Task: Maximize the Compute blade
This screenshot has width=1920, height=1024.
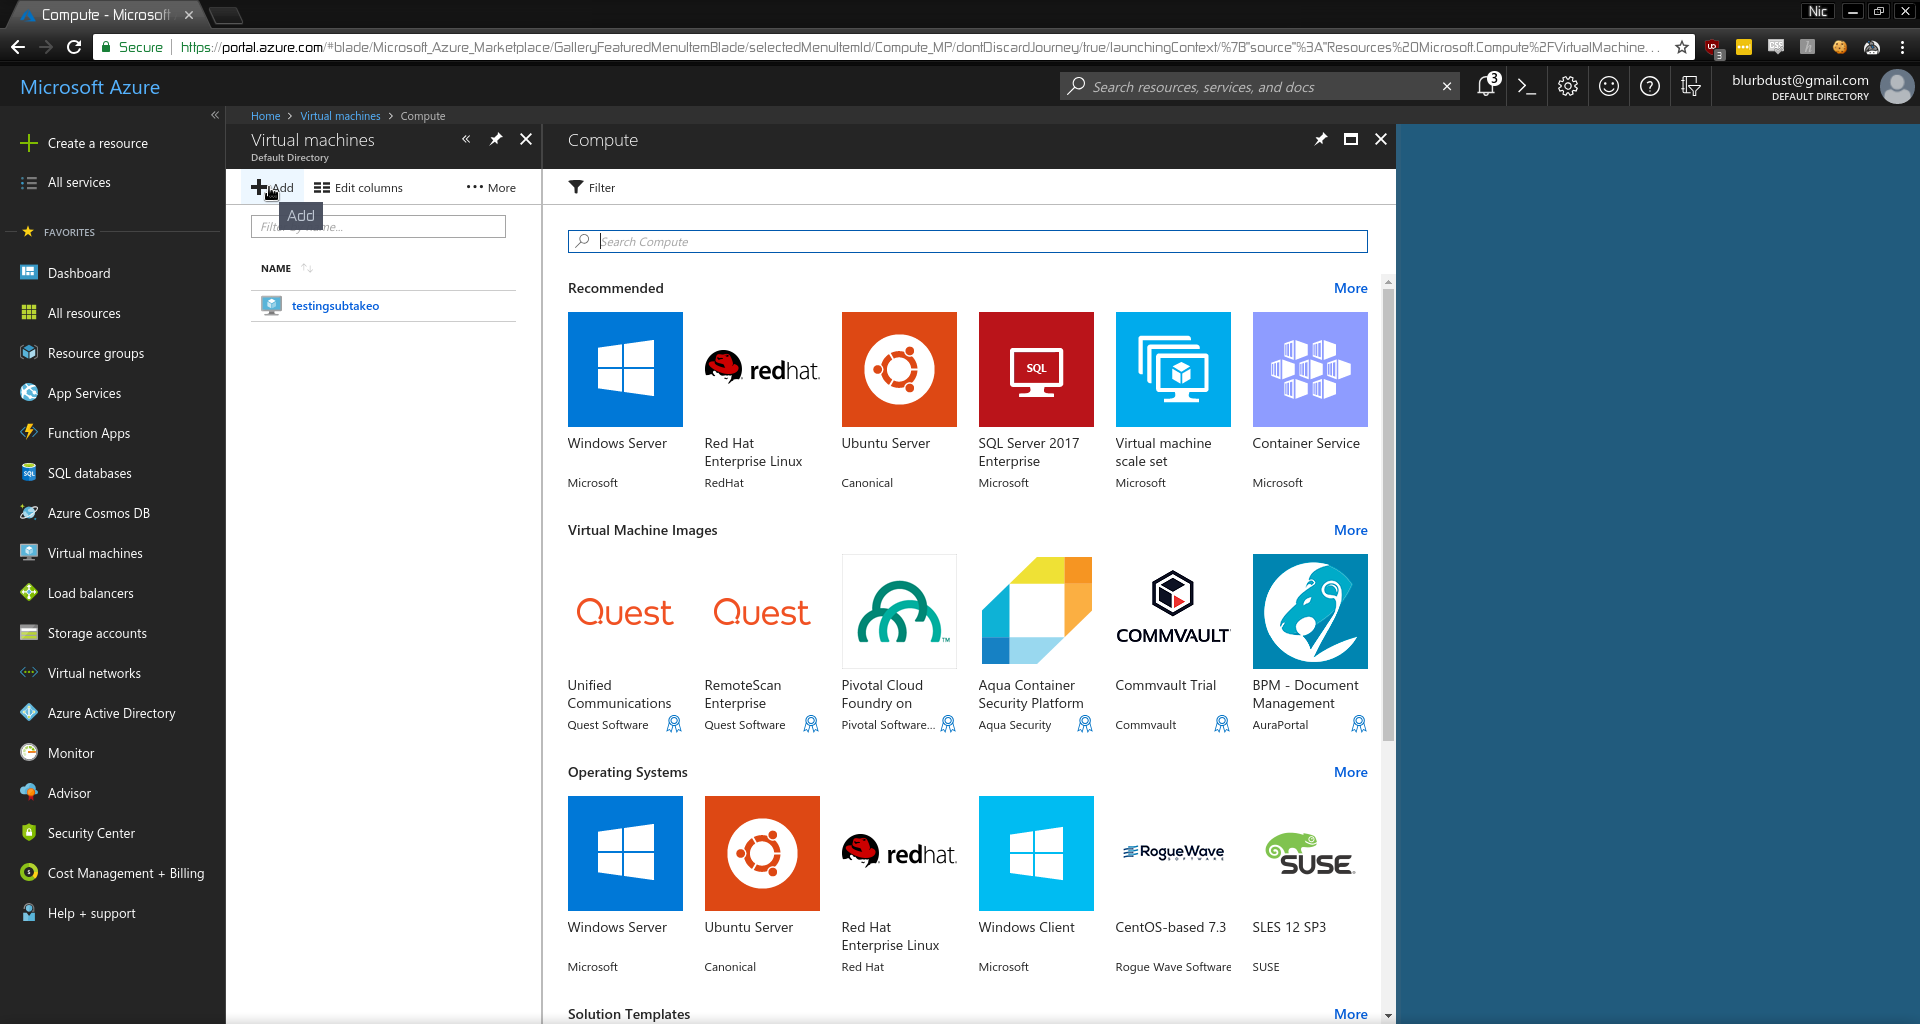Action: tap(1351, 140)
